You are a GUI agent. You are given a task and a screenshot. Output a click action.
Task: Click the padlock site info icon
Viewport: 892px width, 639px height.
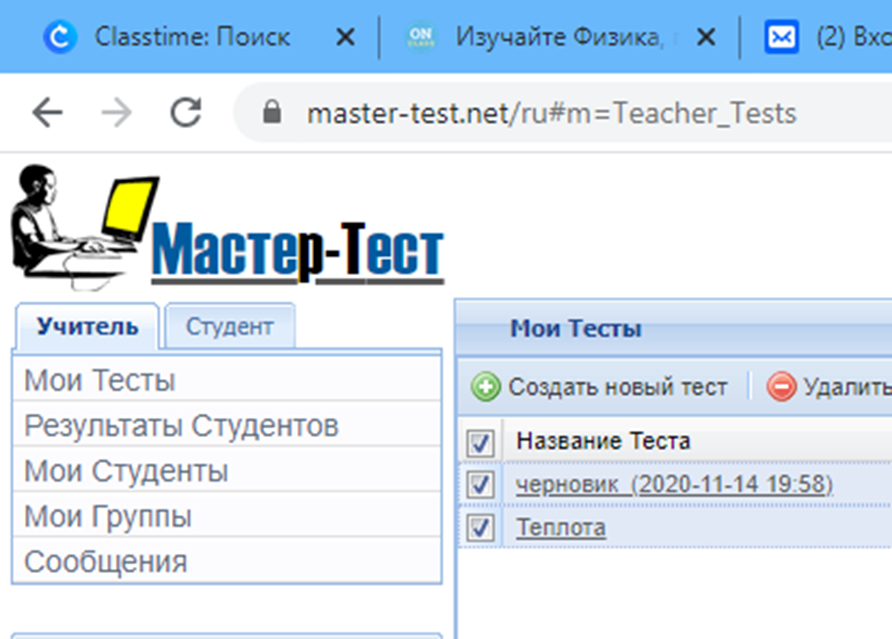[x=272, y=112]
